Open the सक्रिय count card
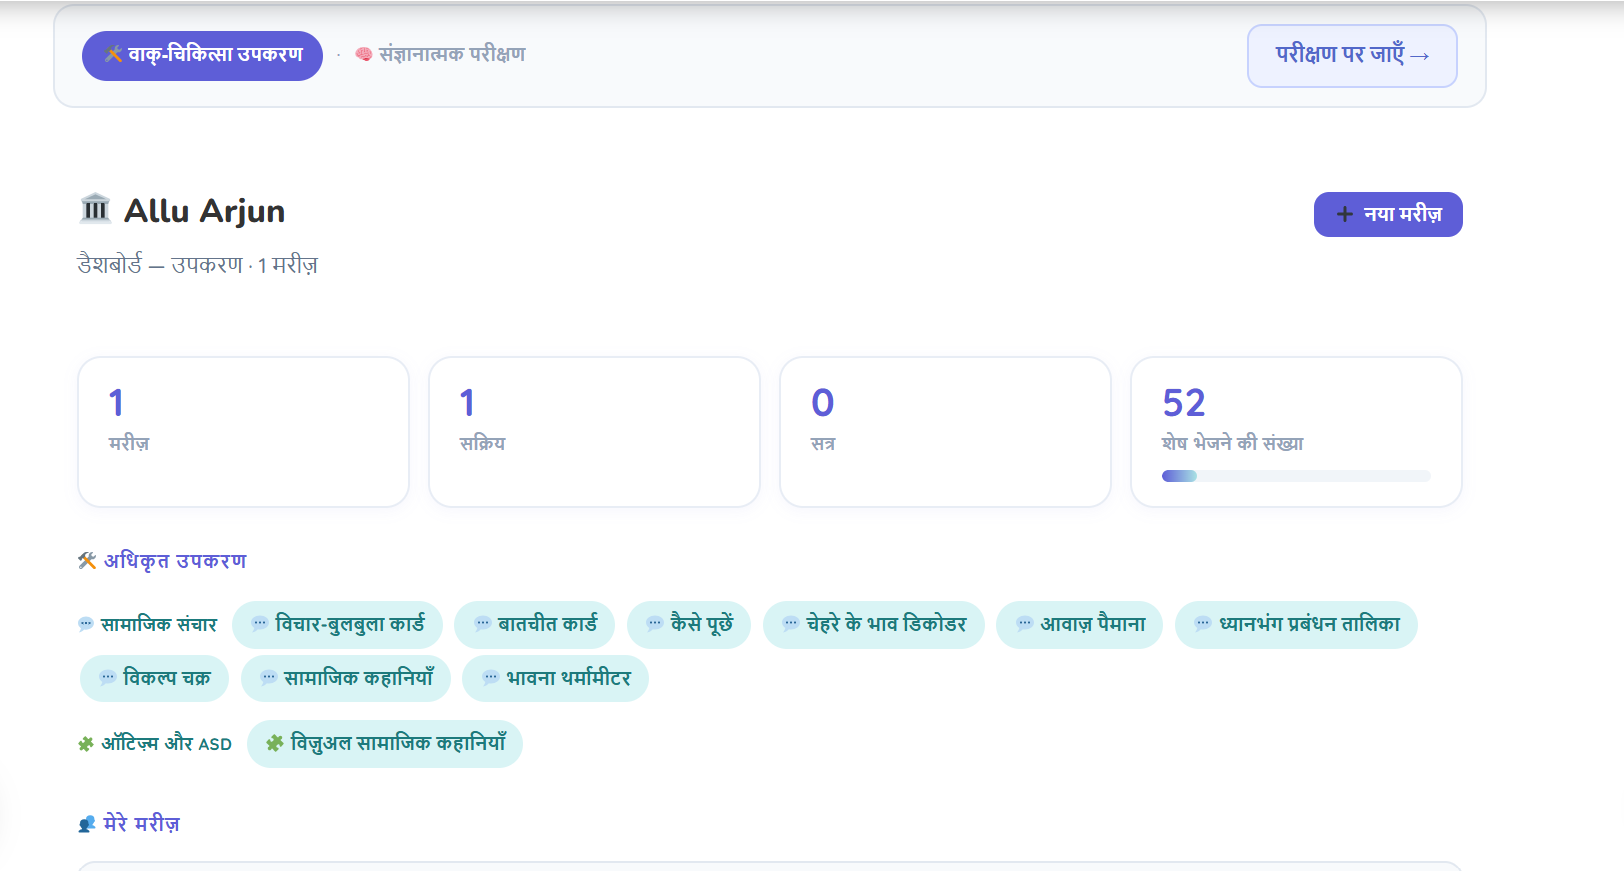The height and width of the screenshot is (871, 1624). click(x=594, y=432)
